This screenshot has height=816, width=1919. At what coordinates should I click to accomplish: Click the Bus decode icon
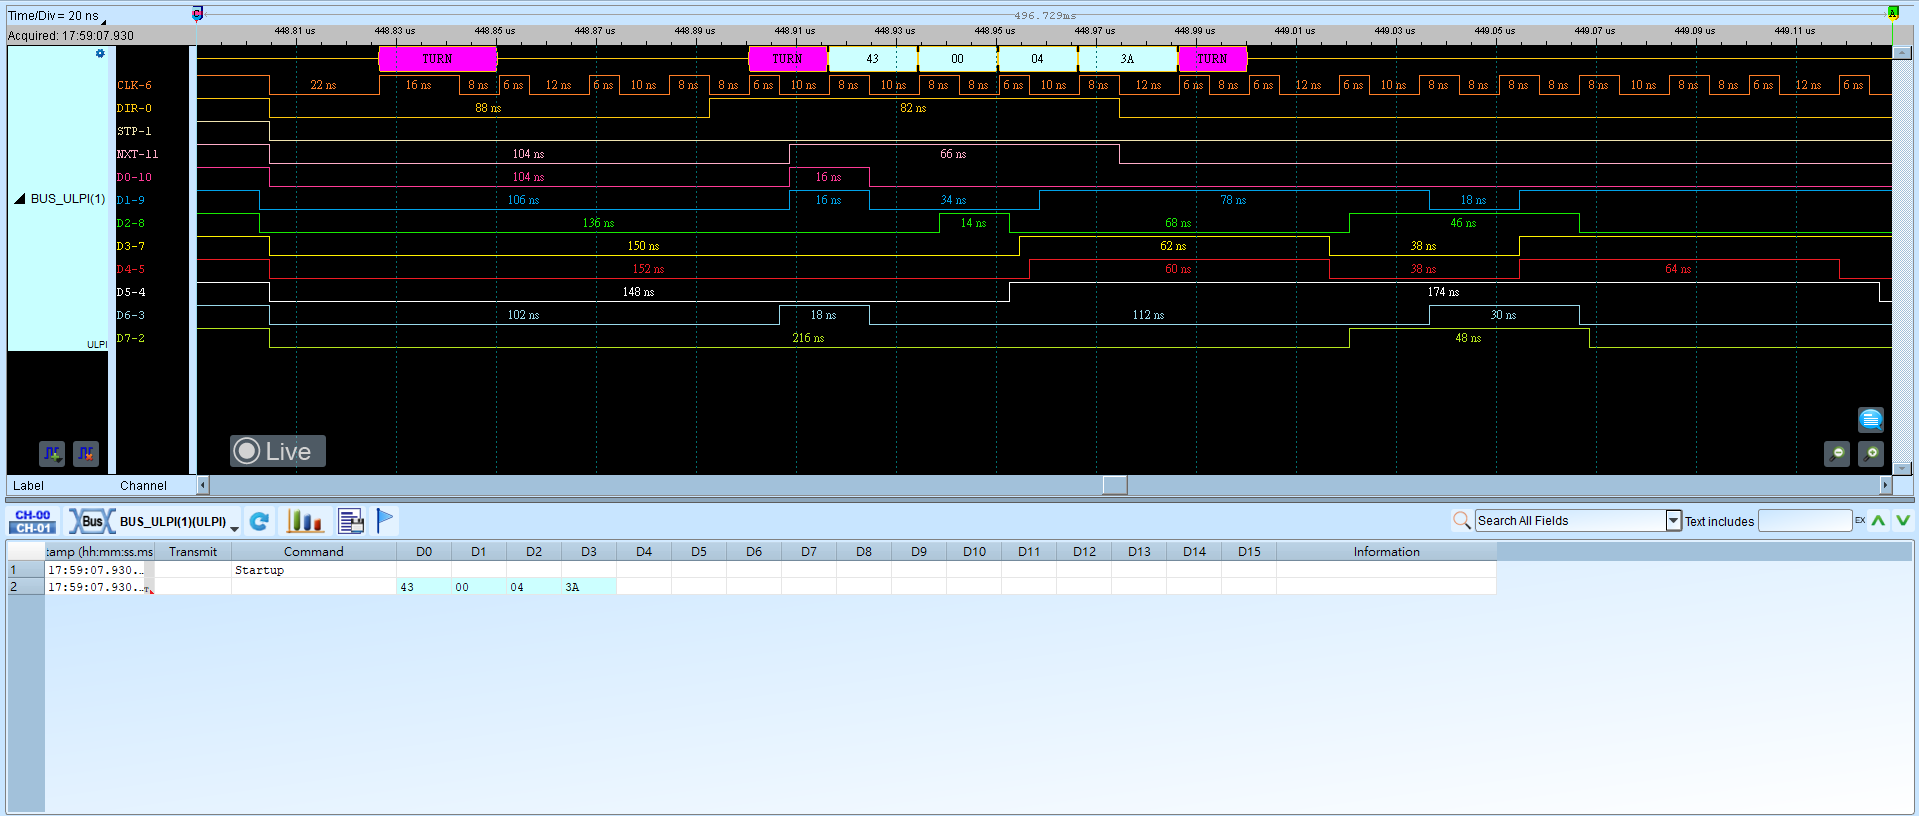pos(91,521)
